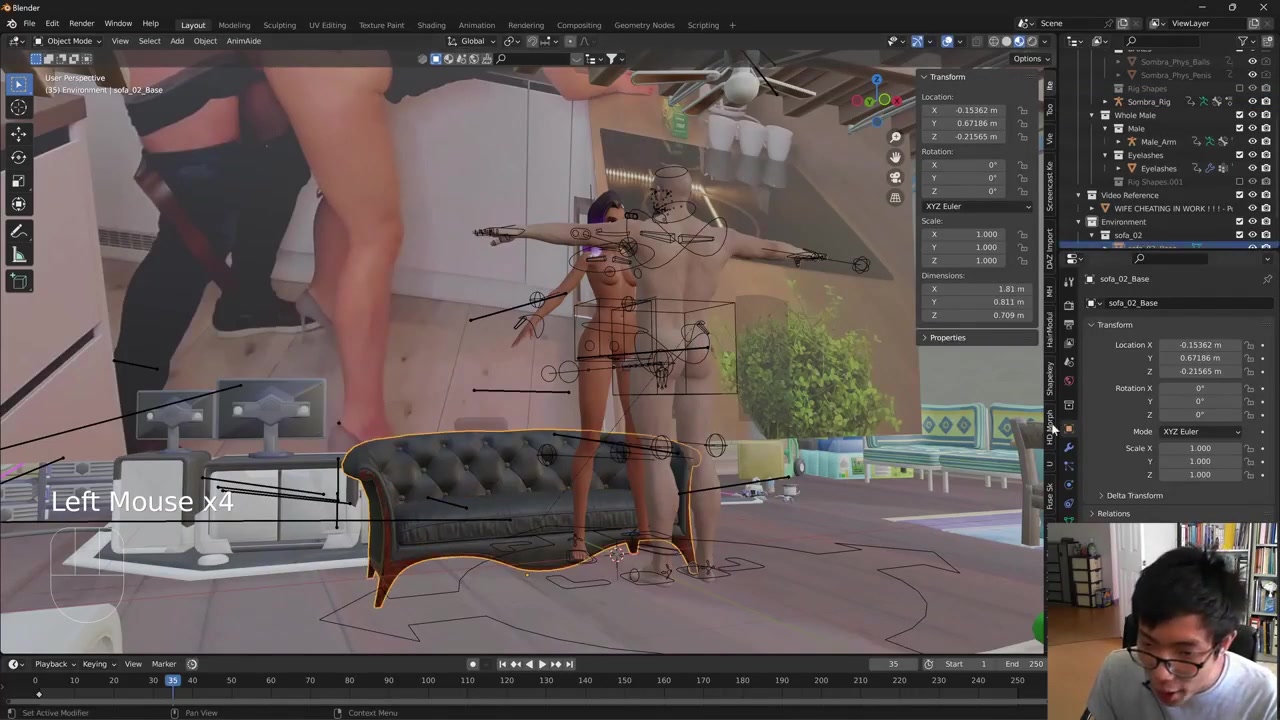Screen dimensions: 1280x720
Task: Select the 3D Cursor tool
Action: 18,108
